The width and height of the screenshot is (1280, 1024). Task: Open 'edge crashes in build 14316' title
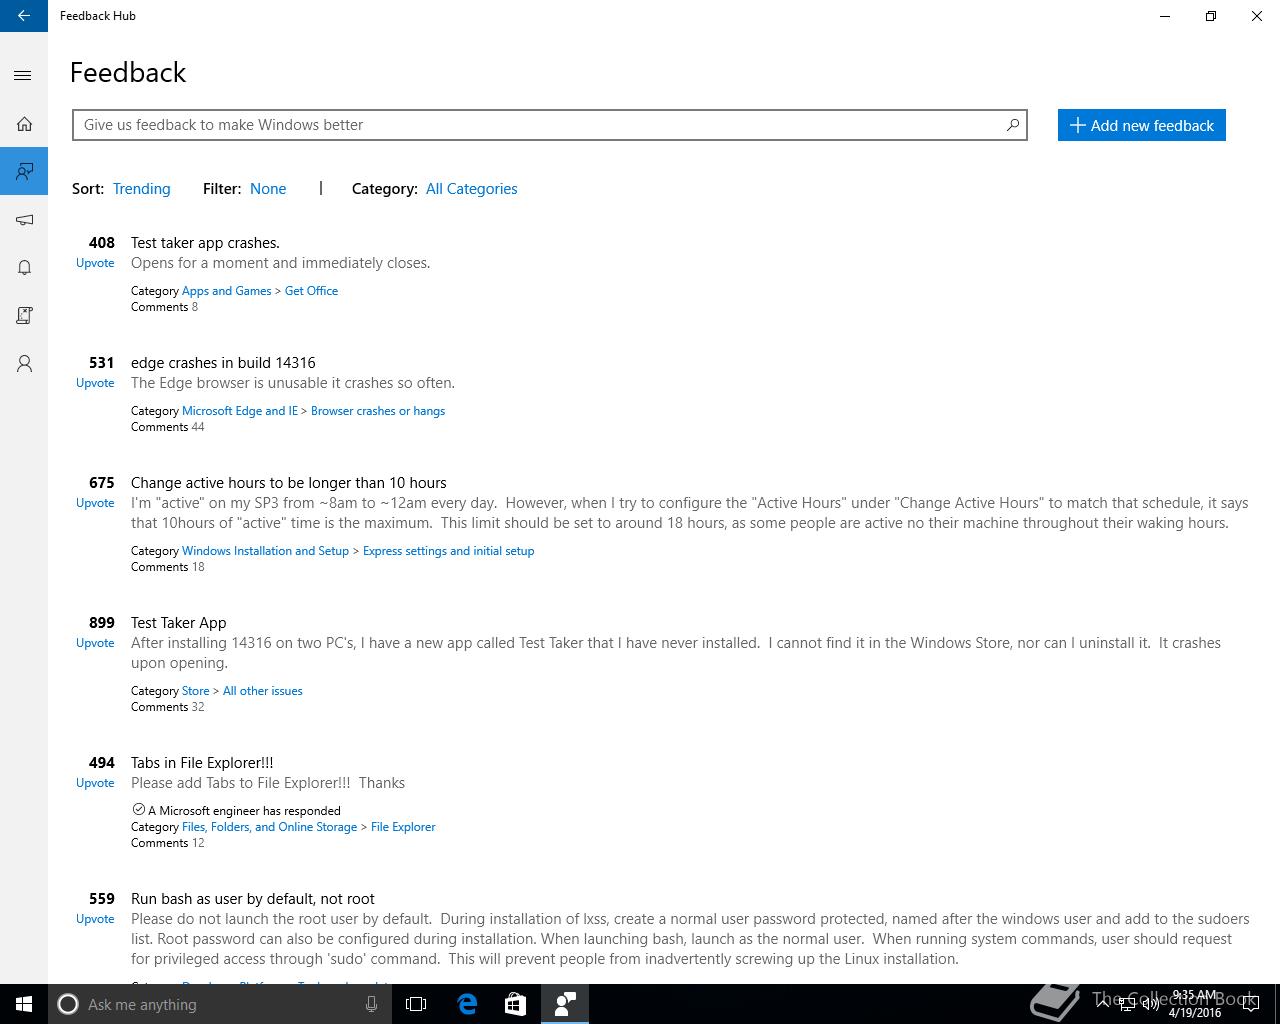(223, 363)
